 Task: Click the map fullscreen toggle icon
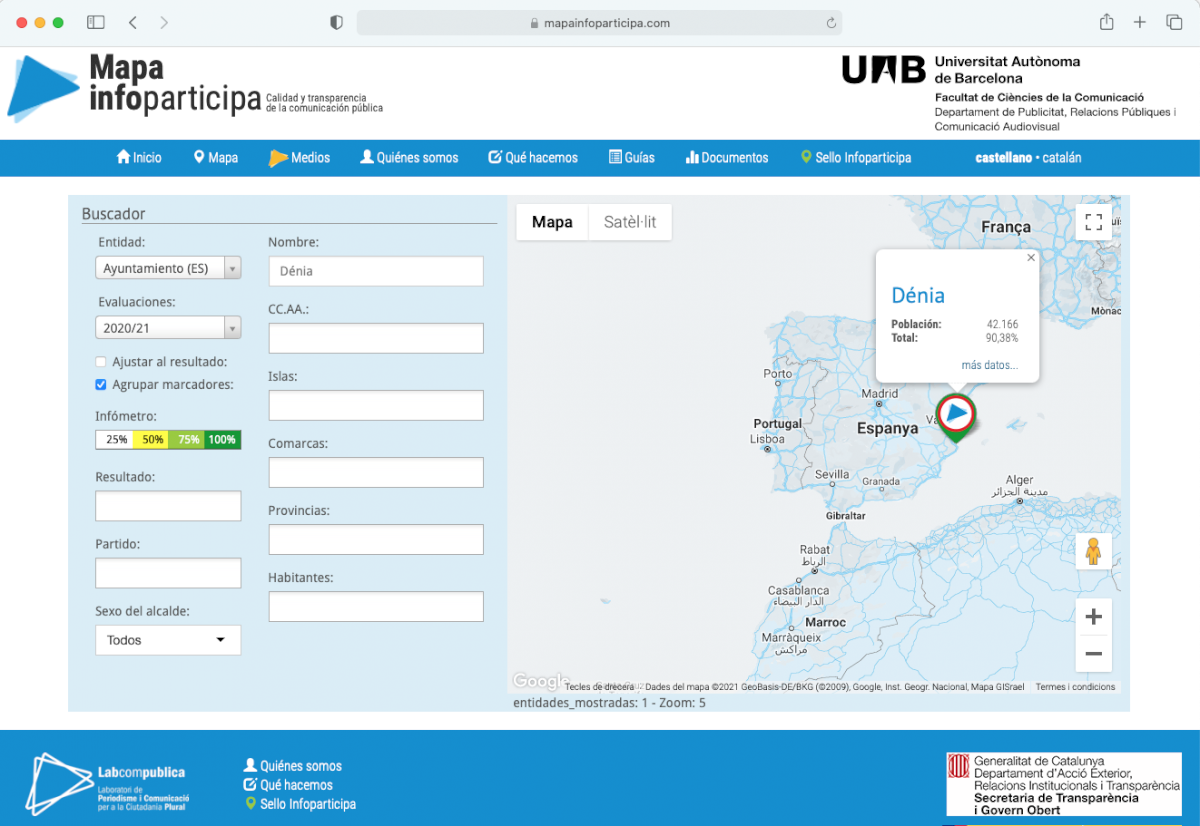(x=1093, y=222)
